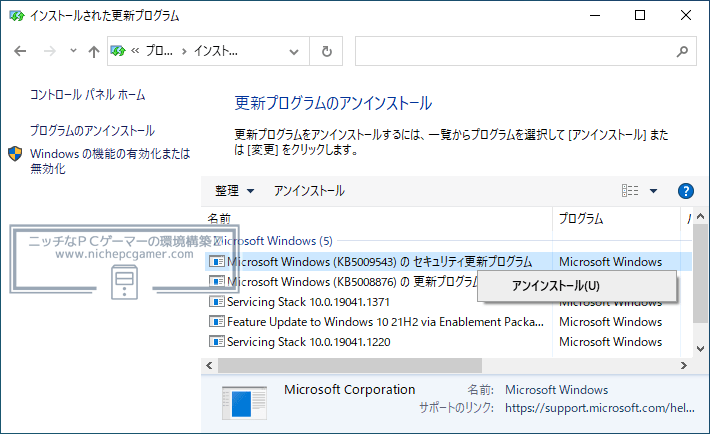
Task: Click the icon of the KB5009543 update
Action: pyautogui.click(x=216, y=261)
